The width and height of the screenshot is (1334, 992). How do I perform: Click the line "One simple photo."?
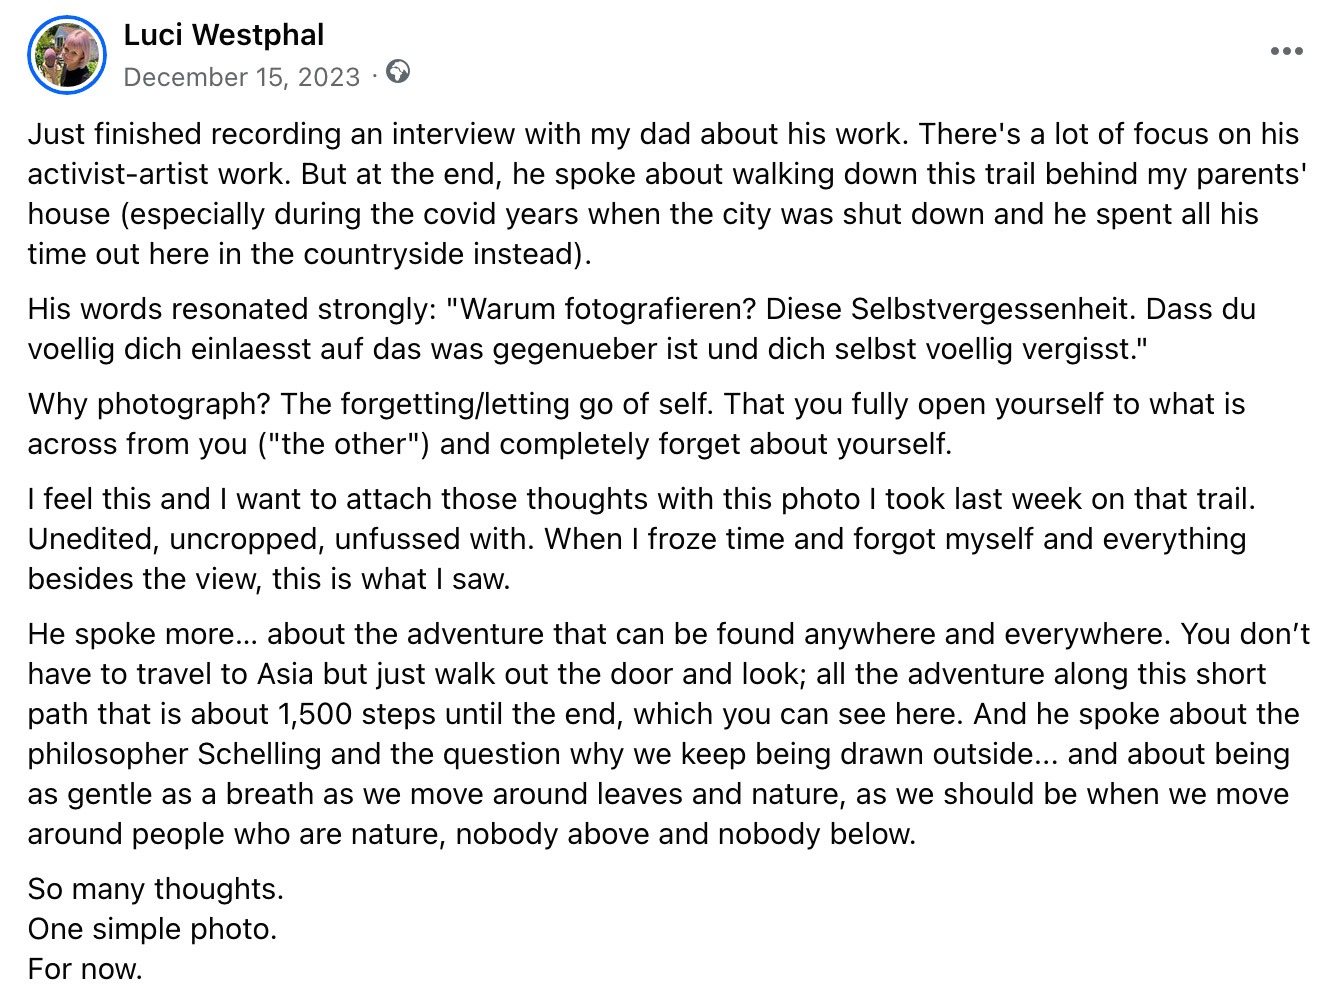152,929
